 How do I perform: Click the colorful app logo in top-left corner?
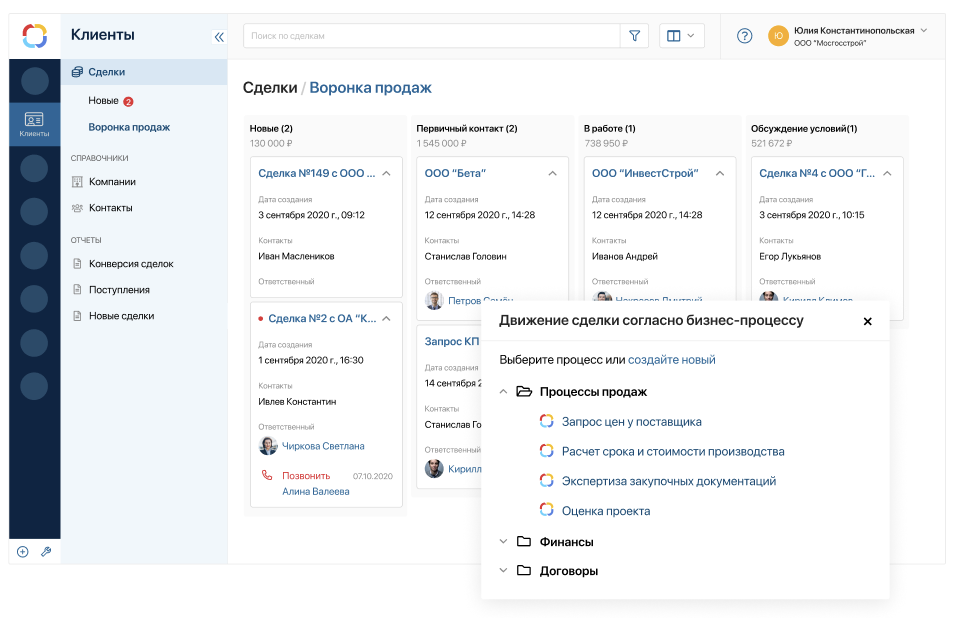pos(30,35)
